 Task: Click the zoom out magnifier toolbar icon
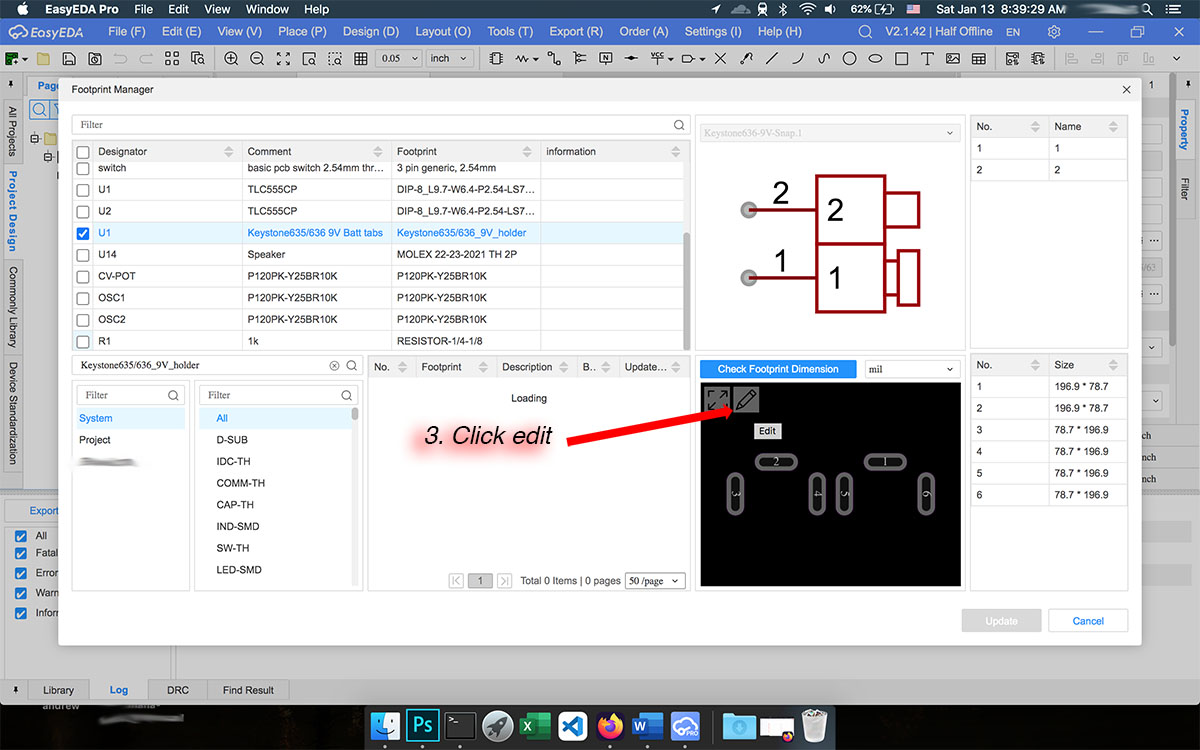pyautogui.click(x=257, y=59)
